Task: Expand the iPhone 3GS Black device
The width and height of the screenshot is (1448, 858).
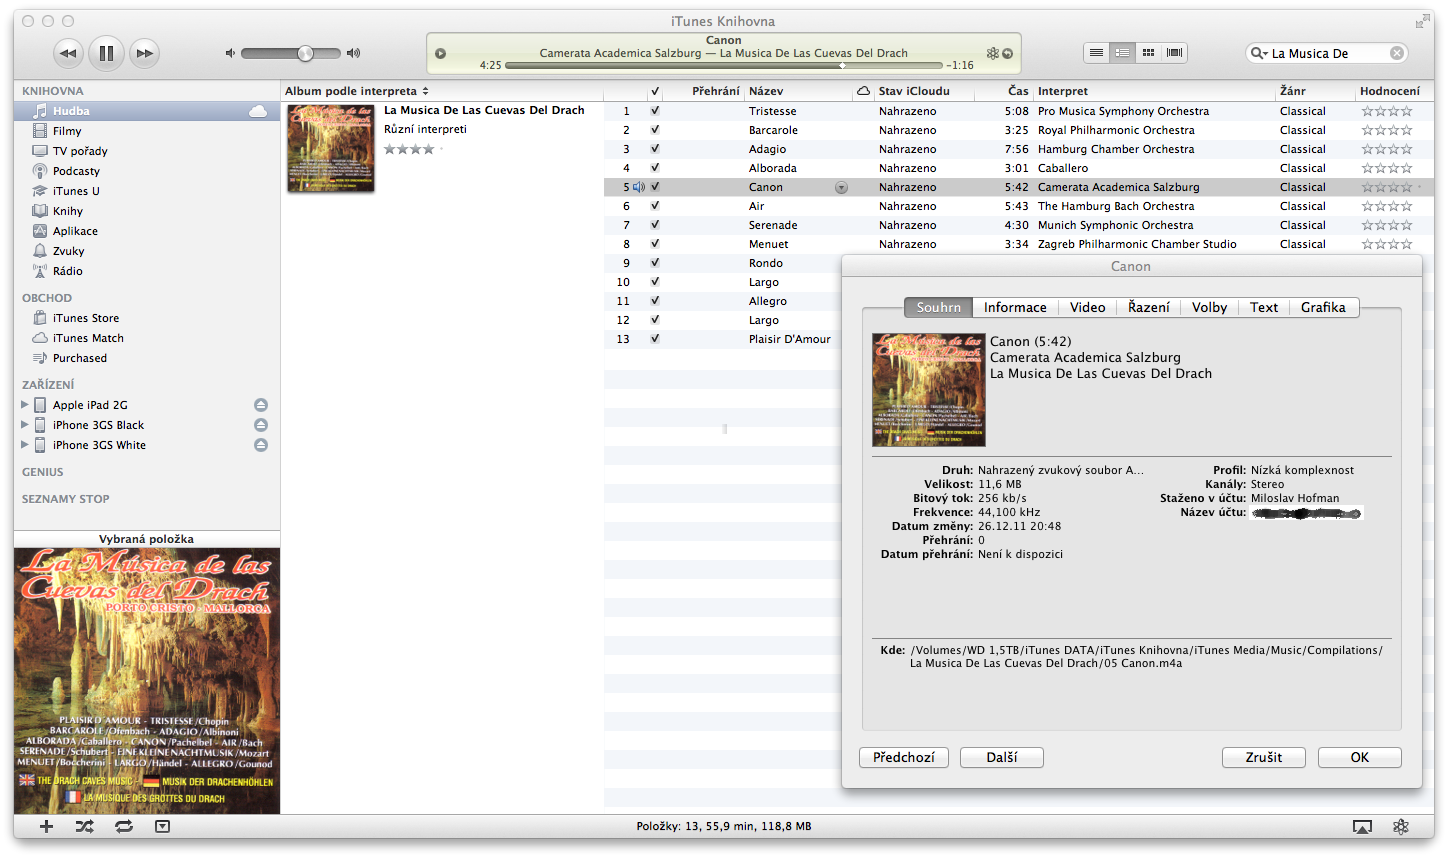Action: (x=24, y=424)
